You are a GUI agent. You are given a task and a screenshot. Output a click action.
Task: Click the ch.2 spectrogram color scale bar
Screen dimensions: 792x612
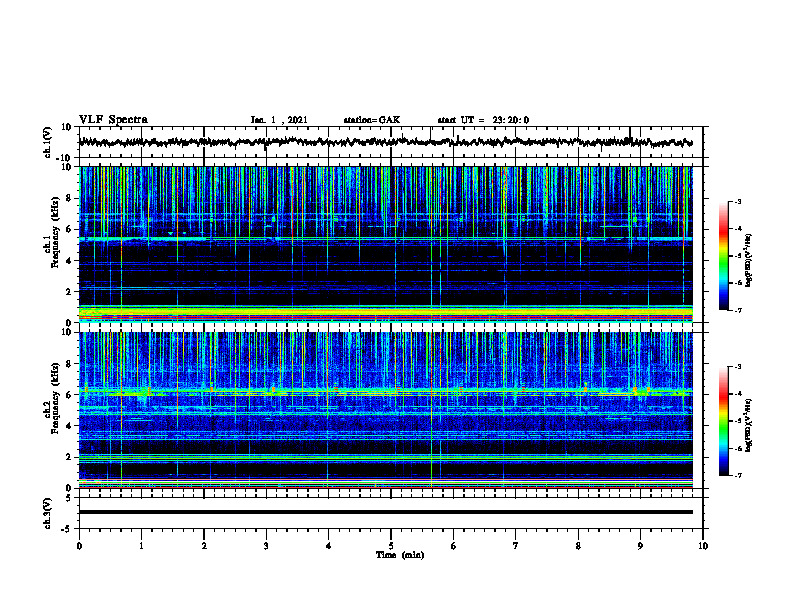tap(723, 421)
